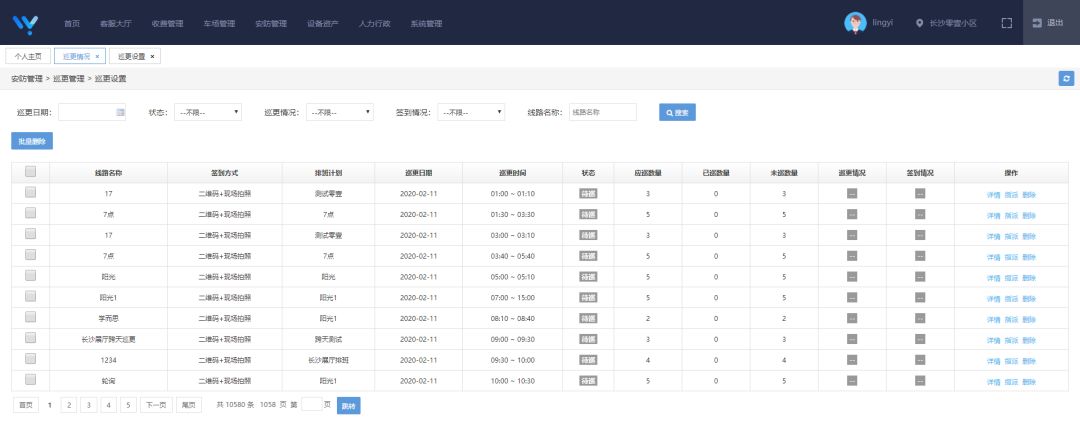Open 安防管理 in the top navigation
This screenshot has height=425, width=1080.
click(271, 23)
